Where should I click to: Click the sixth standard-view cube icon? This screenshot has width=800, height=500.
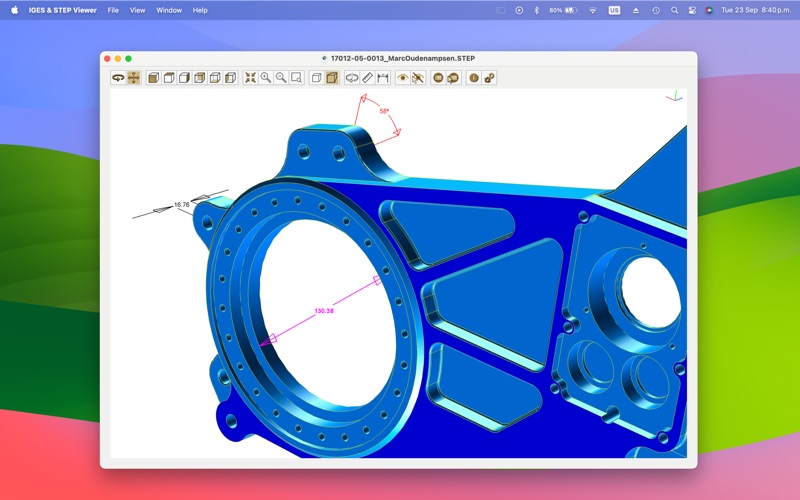click(231, 78)
